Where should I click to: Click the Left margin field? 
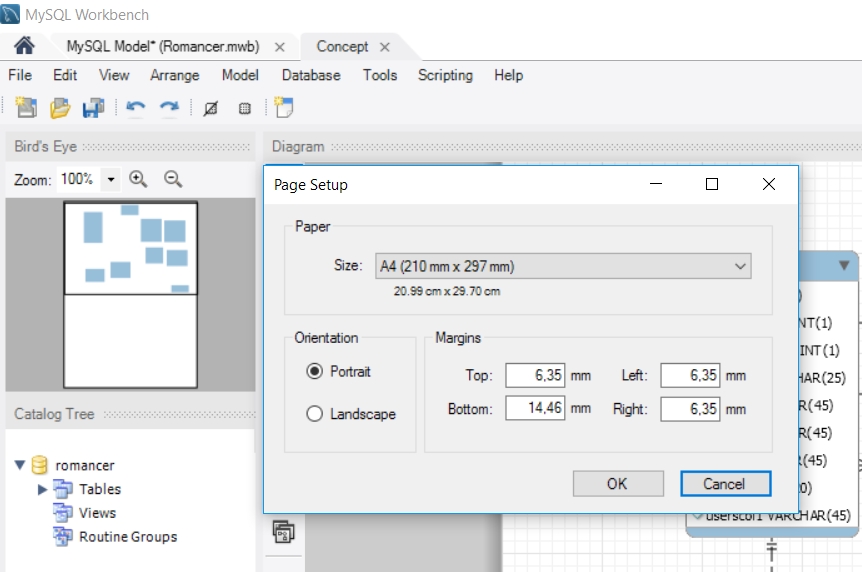pos(690,375)
